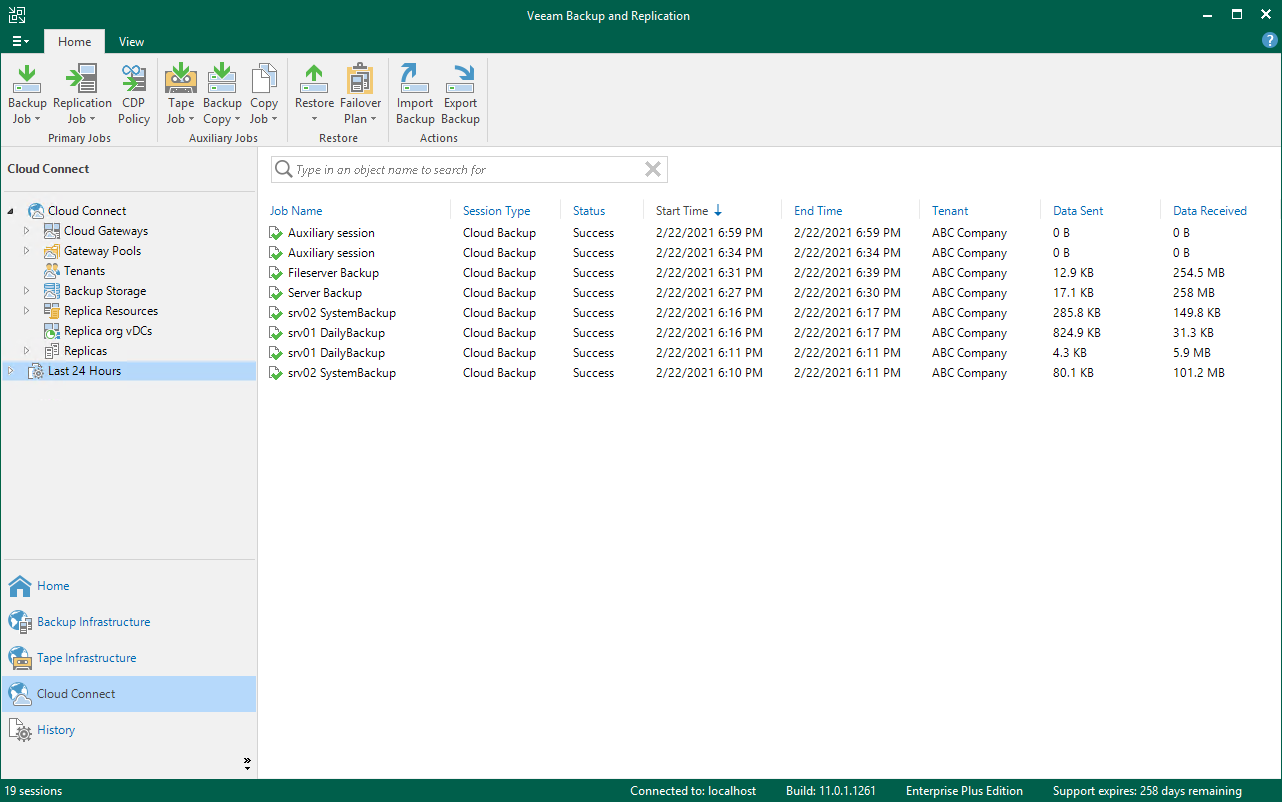This screenshot has width=1282, height=802.
Task: Select Backup Storage in the tree
Action: (105, 291)
